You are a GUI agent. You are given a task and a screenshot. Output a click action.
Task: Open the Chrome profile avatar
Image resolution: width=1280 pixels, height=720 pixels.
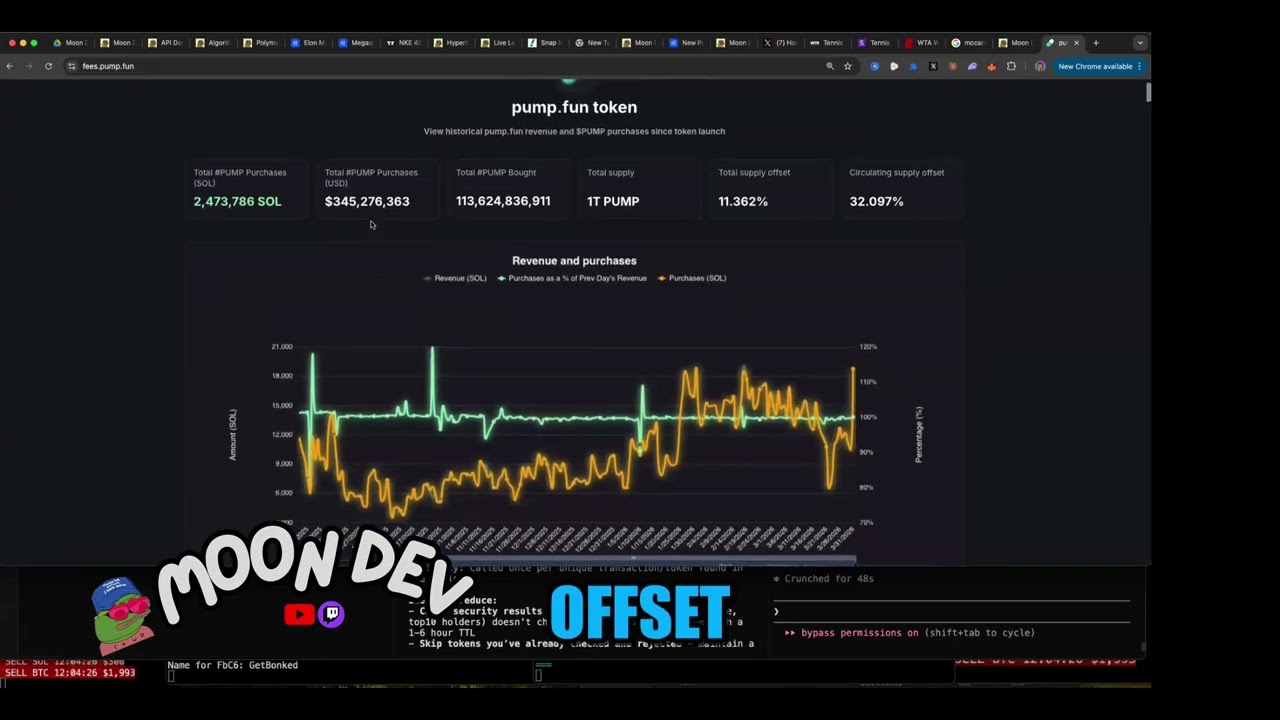(1040, 66)
